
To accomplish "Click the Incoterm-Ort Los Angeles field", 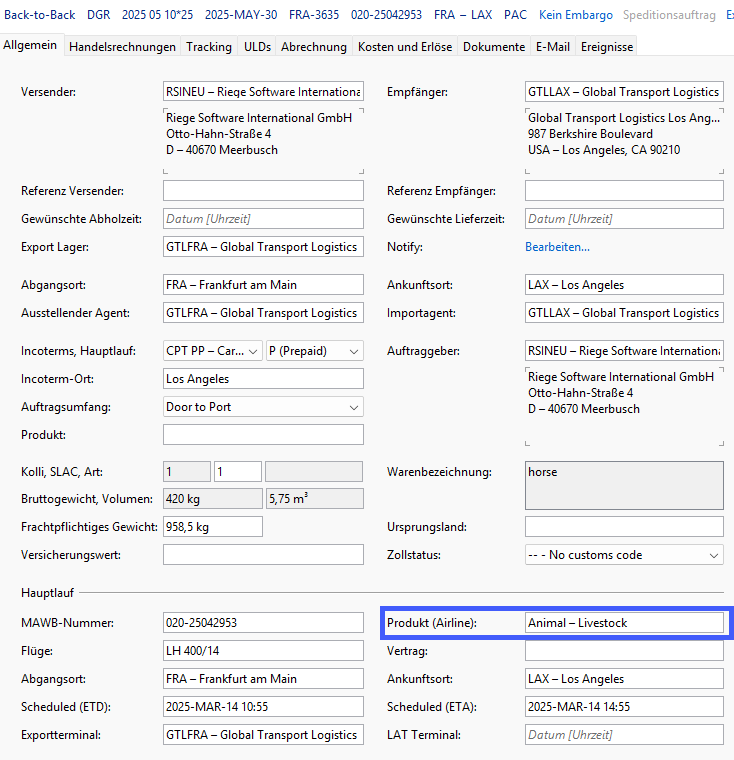I will (263, 379).
